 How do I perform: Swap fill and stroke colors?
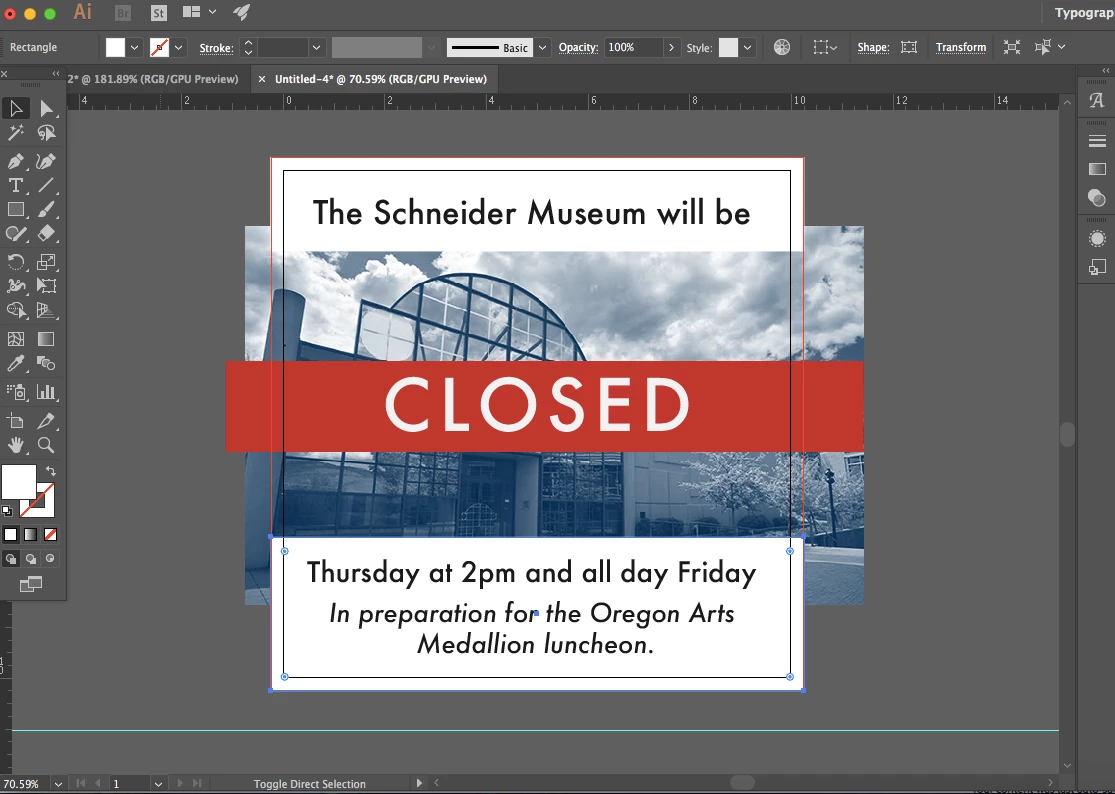coord(50,471)
